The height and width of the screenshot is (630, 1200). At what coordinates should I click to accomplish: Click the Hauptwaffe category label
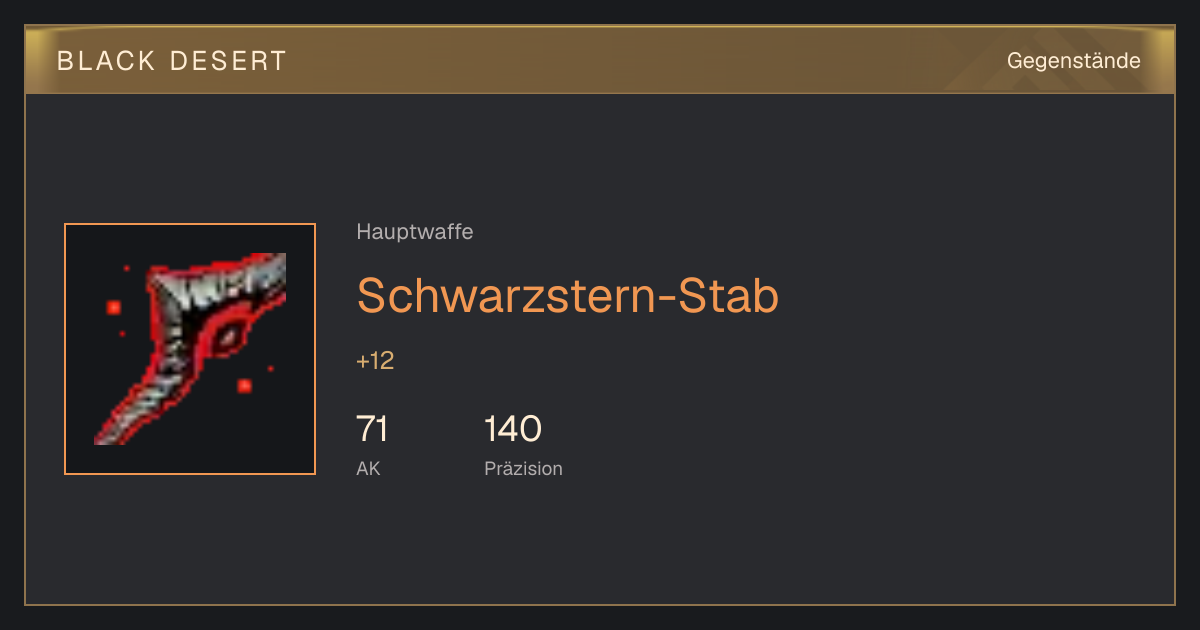coord(414,232)
